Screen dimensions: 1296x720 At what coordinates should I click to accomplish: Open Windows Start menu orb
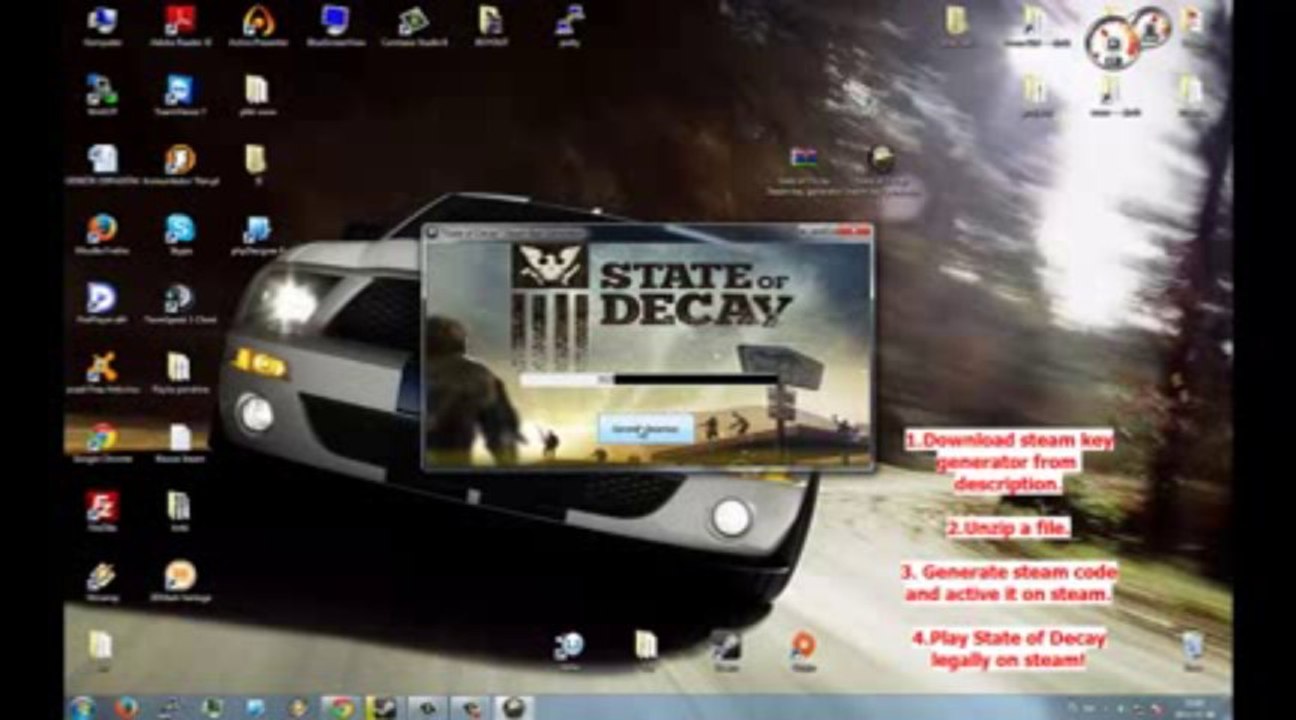(x=82, y=707)
